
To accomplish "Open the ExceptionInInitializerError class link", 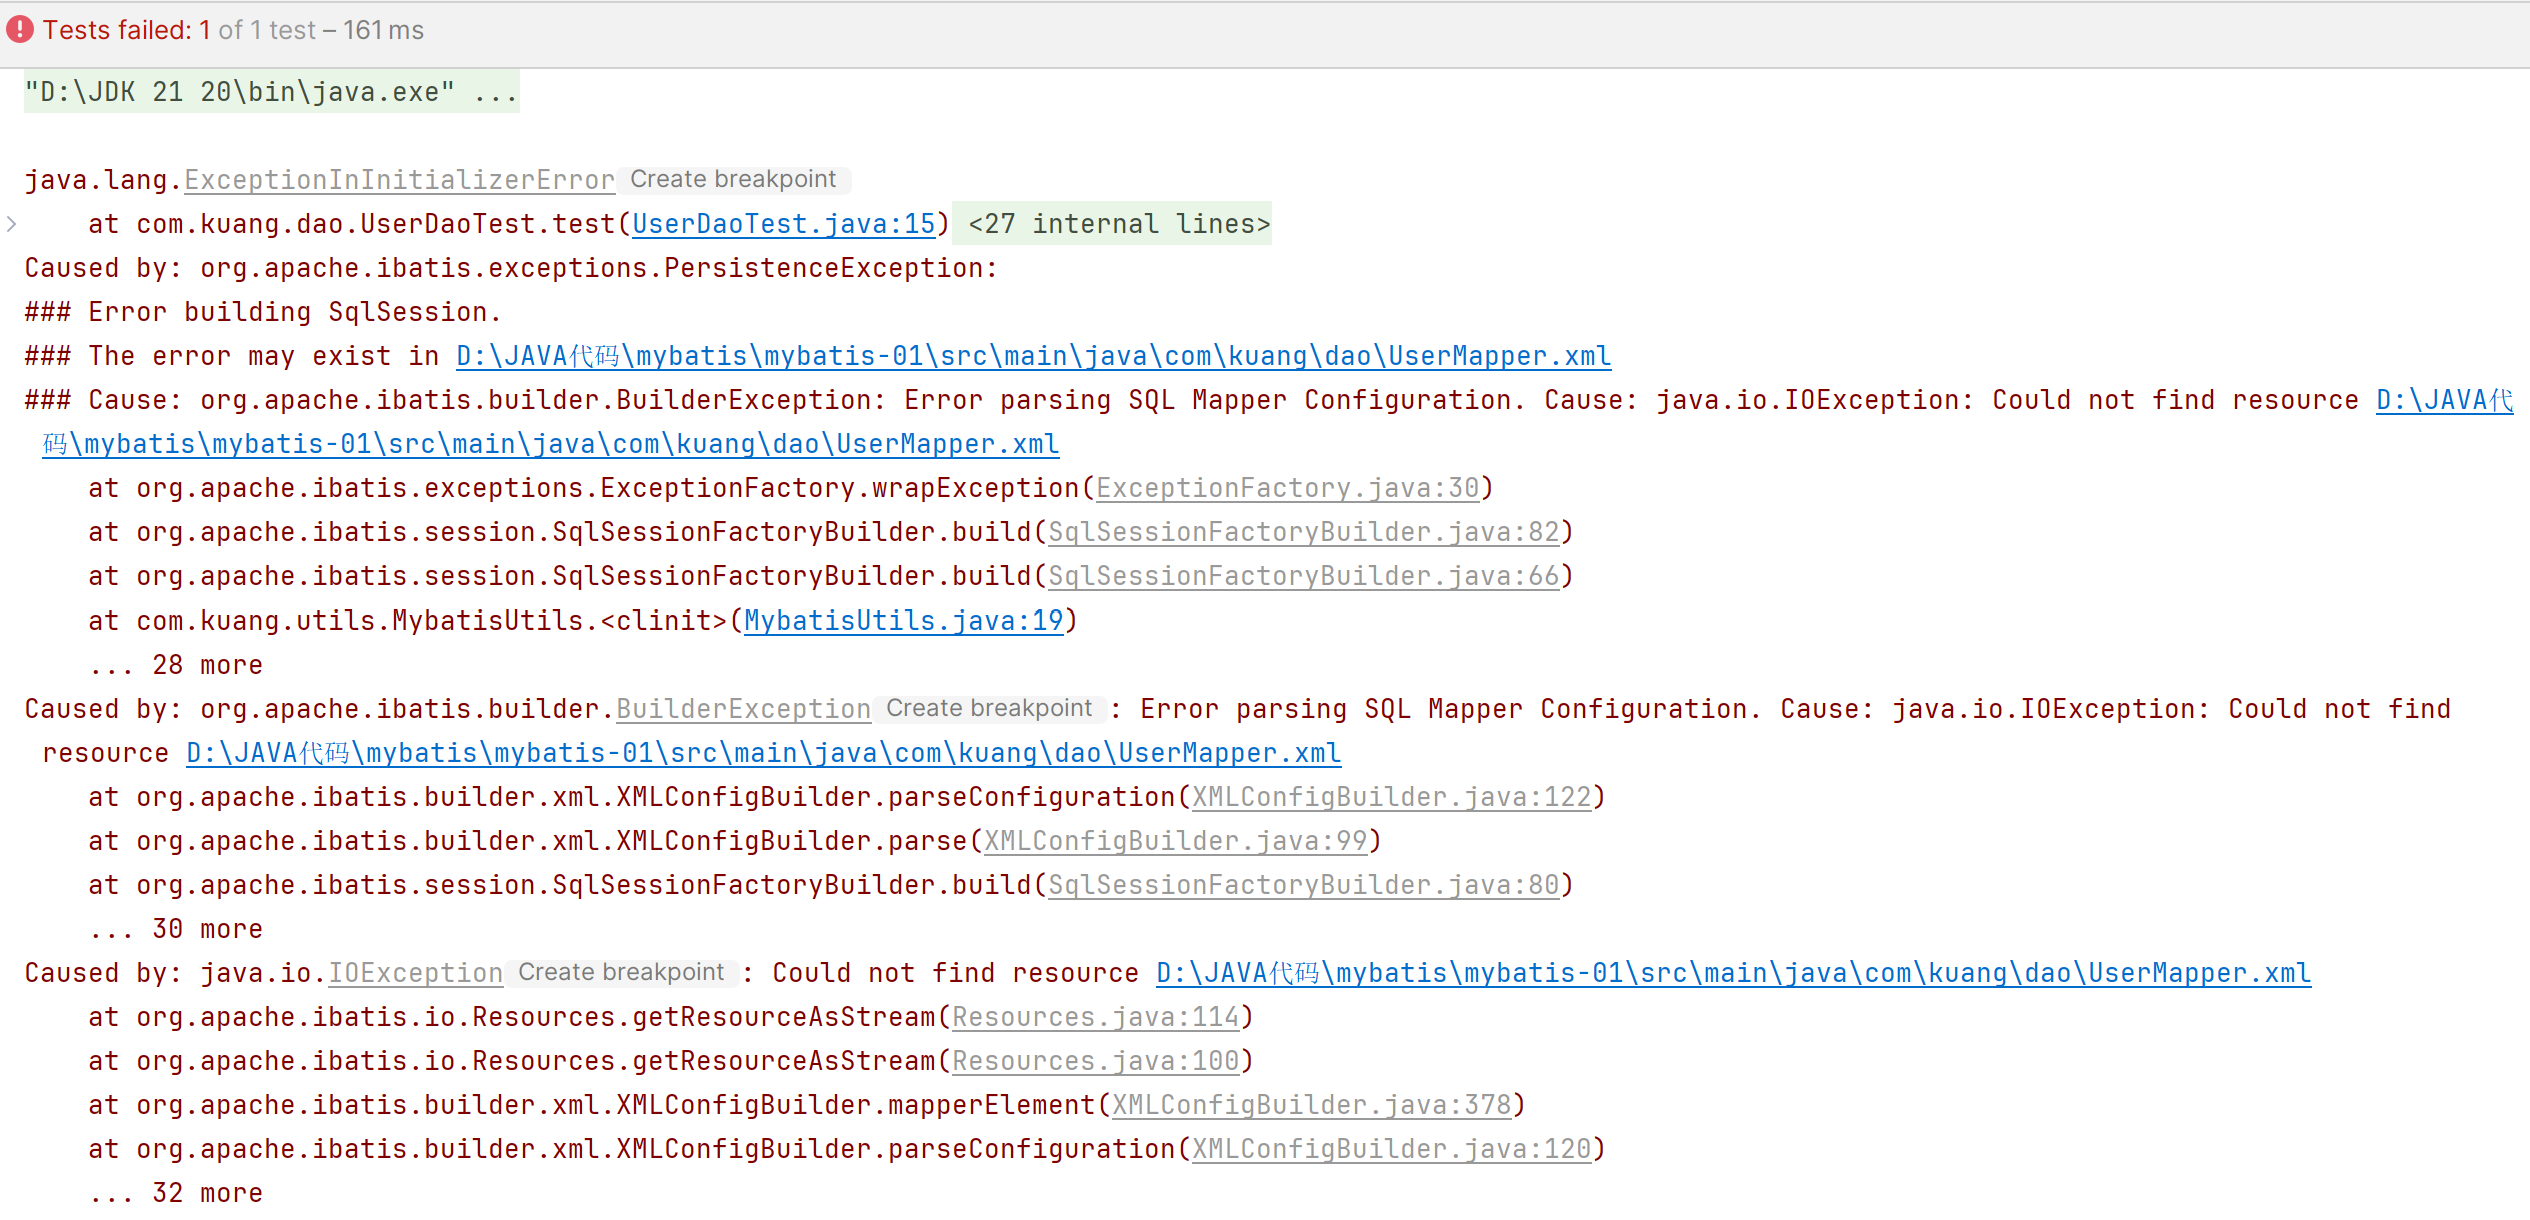I will [x=399, y=180].
